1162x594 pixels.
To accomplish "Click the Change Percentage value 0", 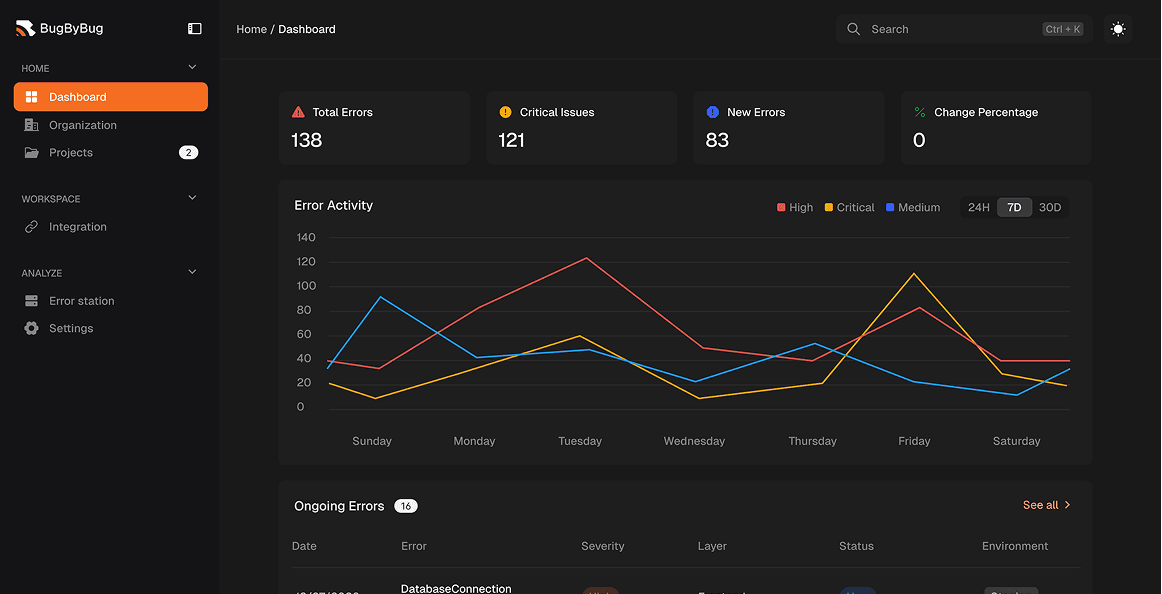I will click(x=919, y=140).
